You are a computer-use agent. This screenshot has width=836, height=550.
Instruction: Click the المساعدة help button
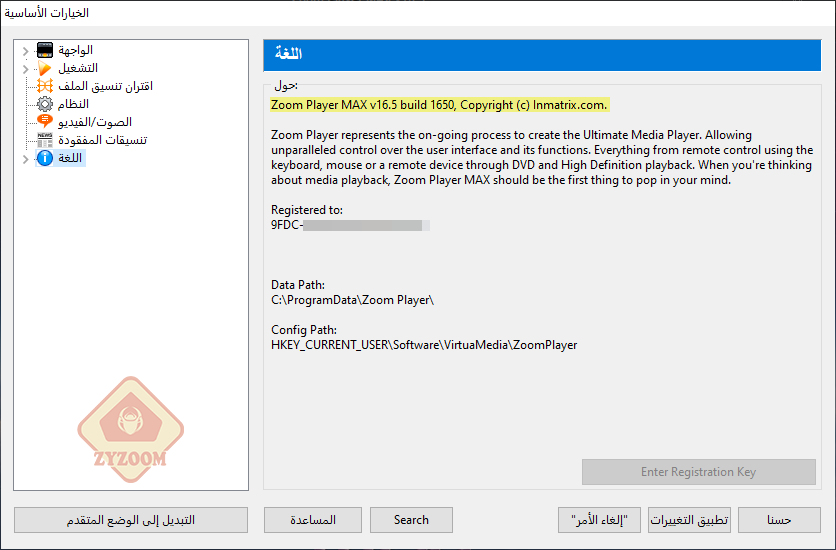pos(312,520)
